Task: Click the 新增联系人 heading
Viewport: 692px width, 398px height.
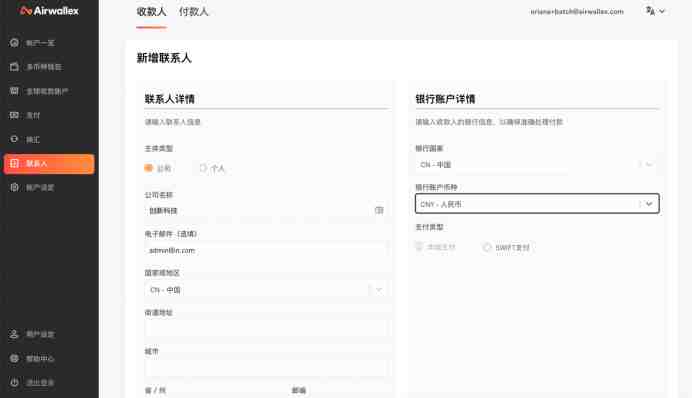Action: point(164,58)
